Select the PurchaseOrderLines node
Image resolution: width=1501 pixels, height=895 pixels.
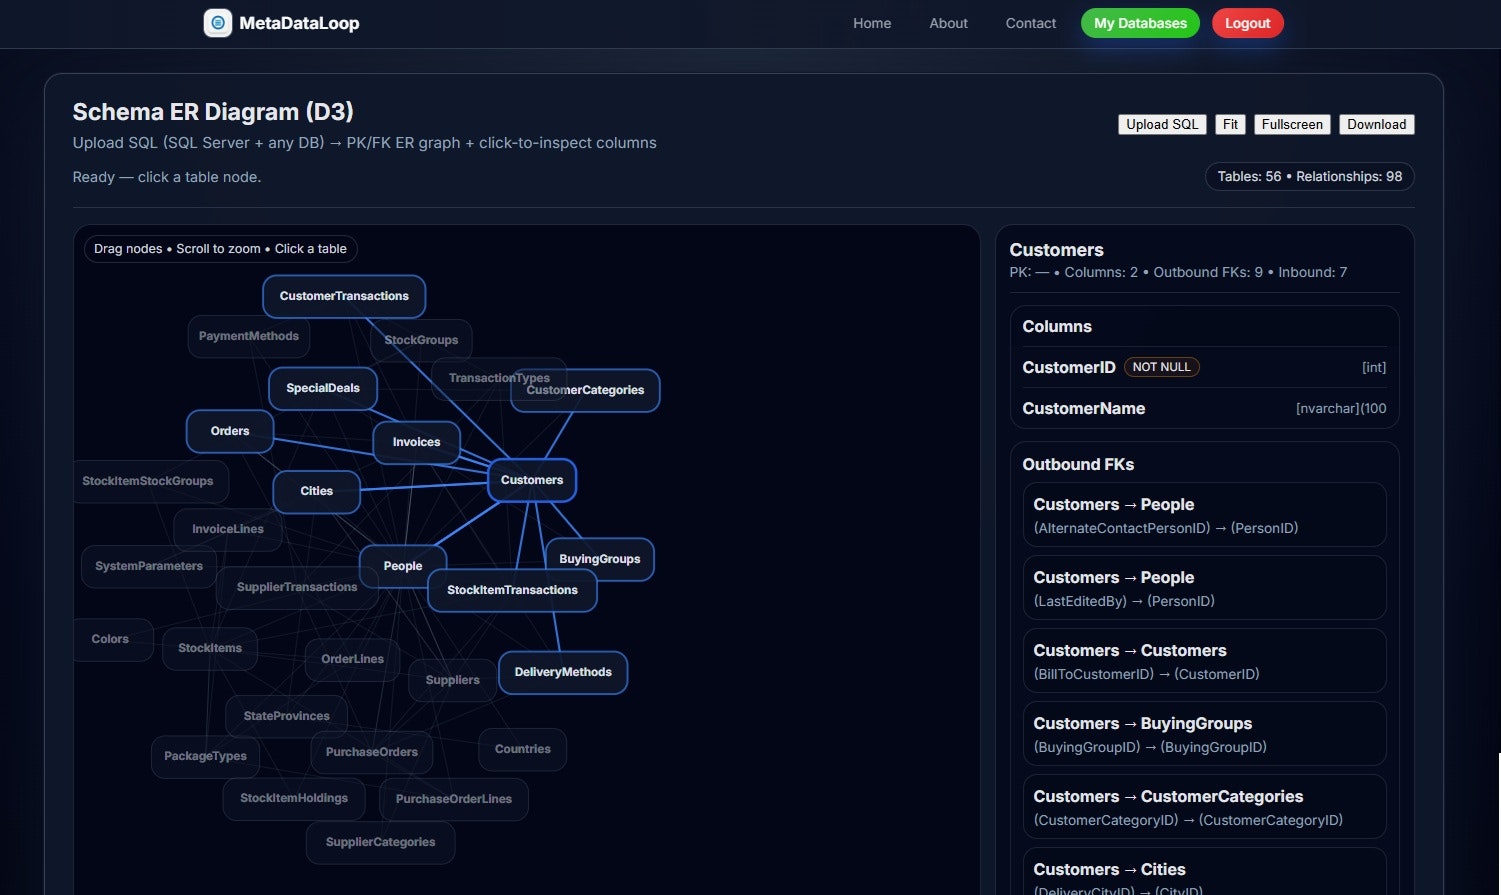pyautogui.click(x=454, y=799)
